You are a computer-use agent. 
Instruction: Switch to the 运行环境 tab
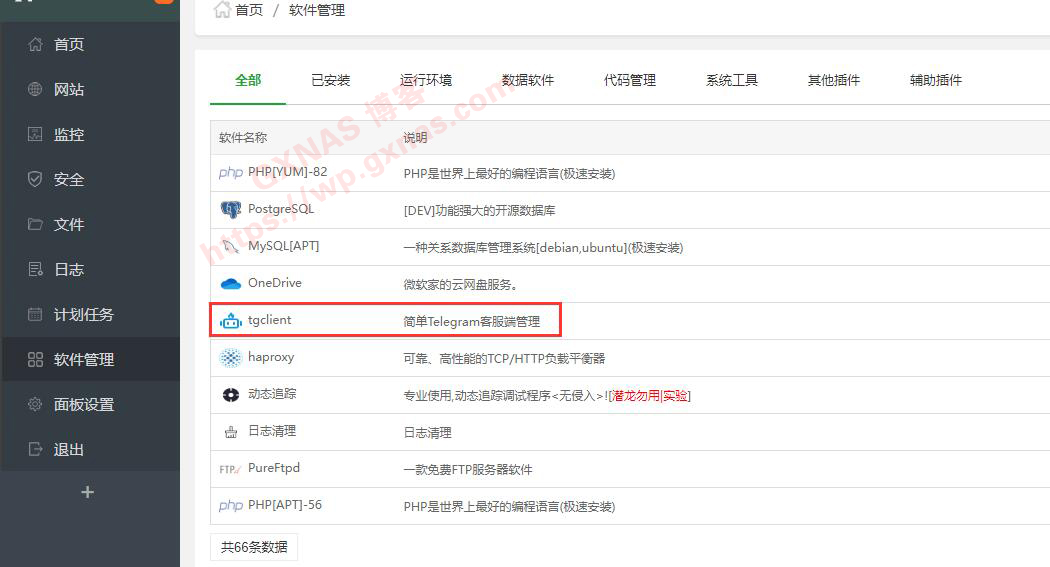pos(426,80)
